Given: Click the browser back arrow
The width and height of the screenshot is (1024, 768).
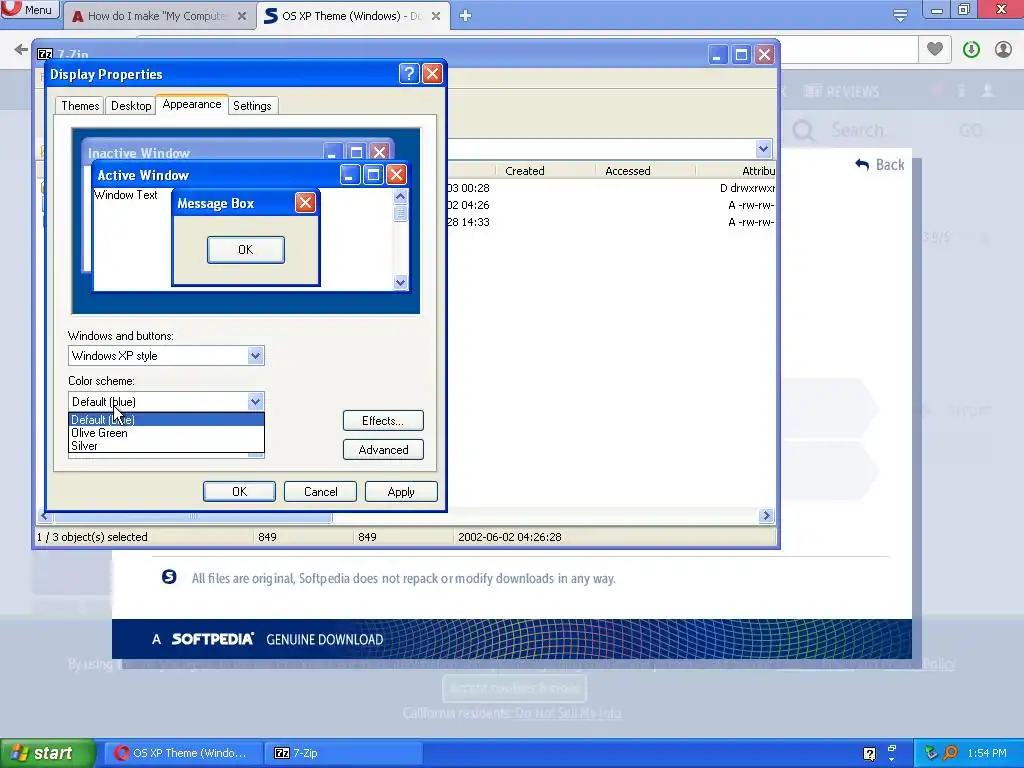Looking at the screenshot, I should tap(21, 49).
